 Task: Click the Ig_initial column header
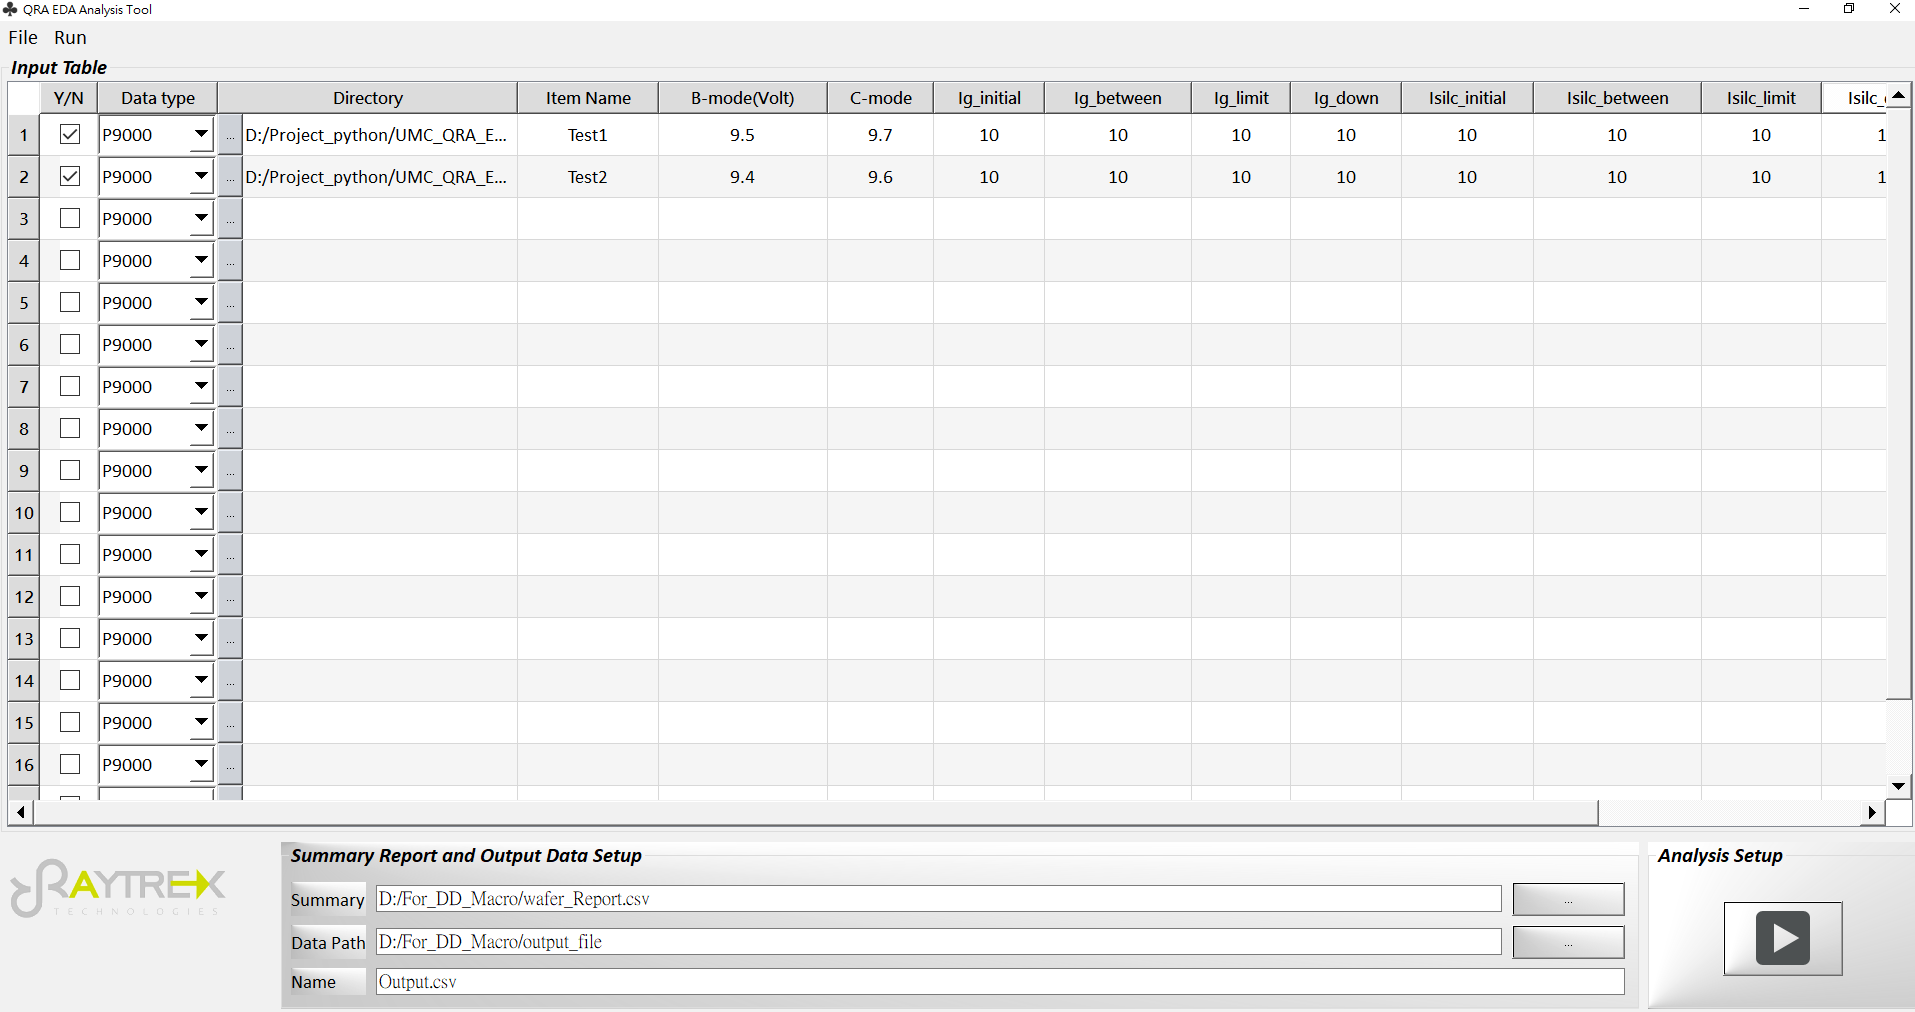point(989,98)
